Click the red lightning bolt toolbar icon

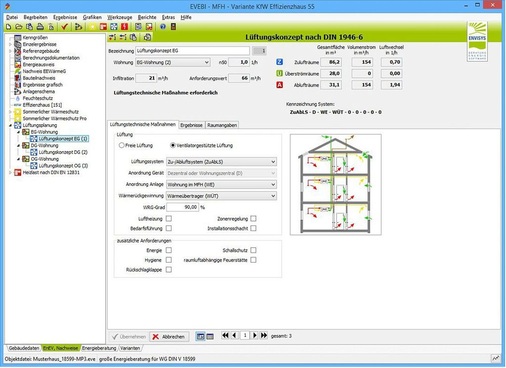pyautogui.click(x=125, y=27)
